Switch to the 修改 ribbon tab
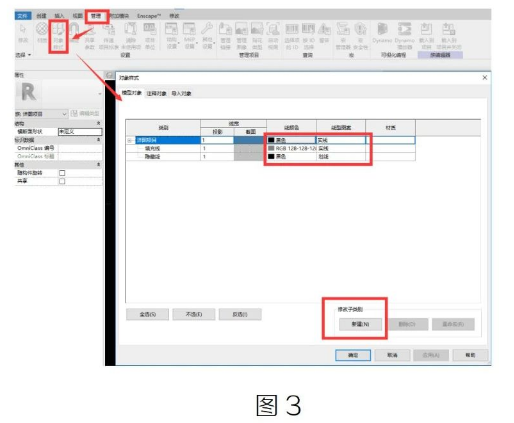Screen dimensions: 514x423 [x=174, y=16]
